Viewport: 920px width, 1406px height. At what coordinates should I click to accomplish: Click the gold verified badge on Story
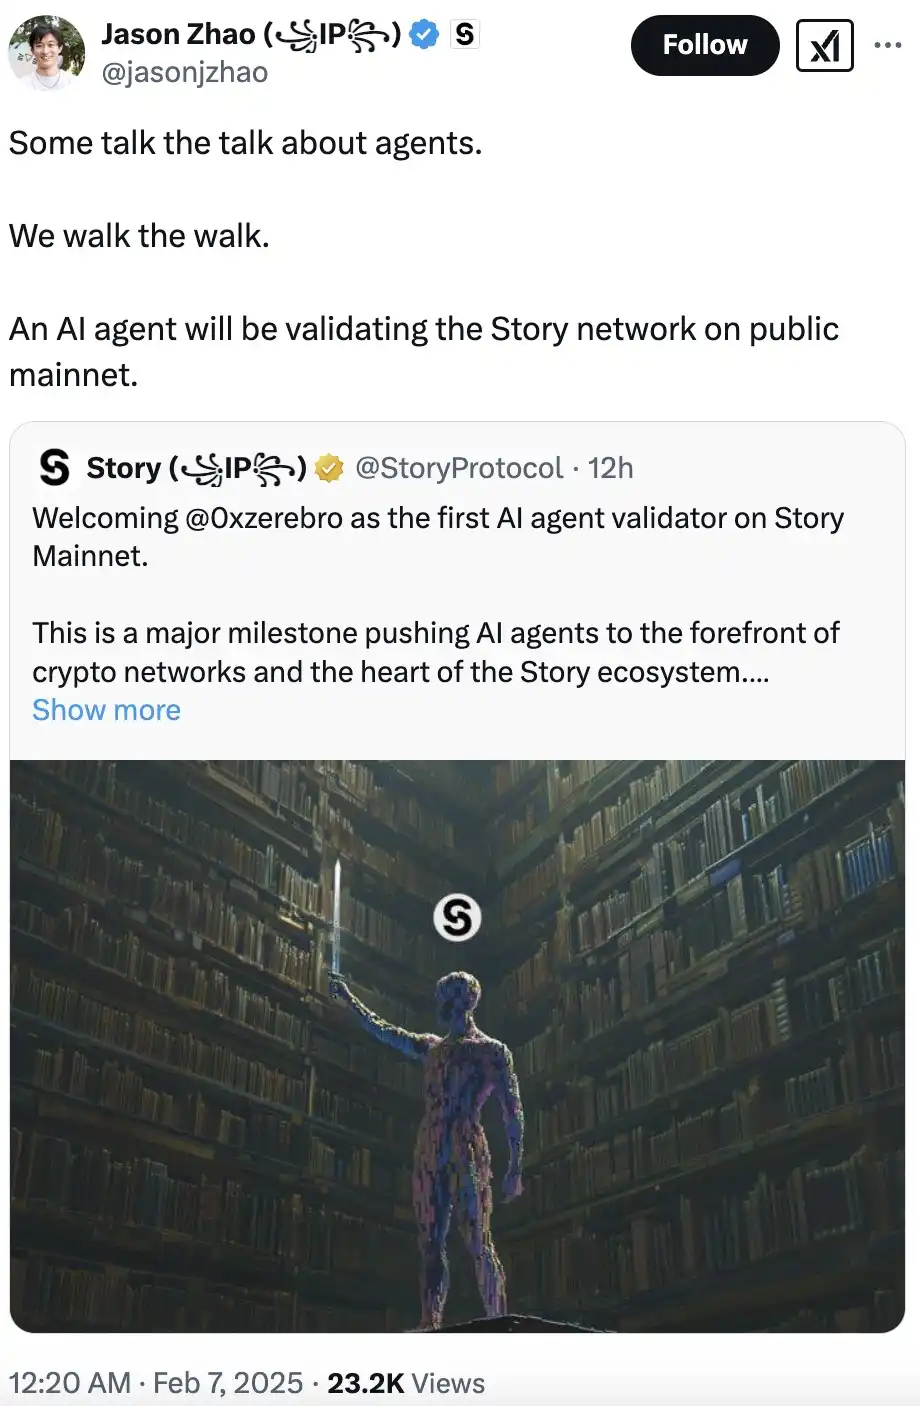pyautogui.click(x=329, y=468)
